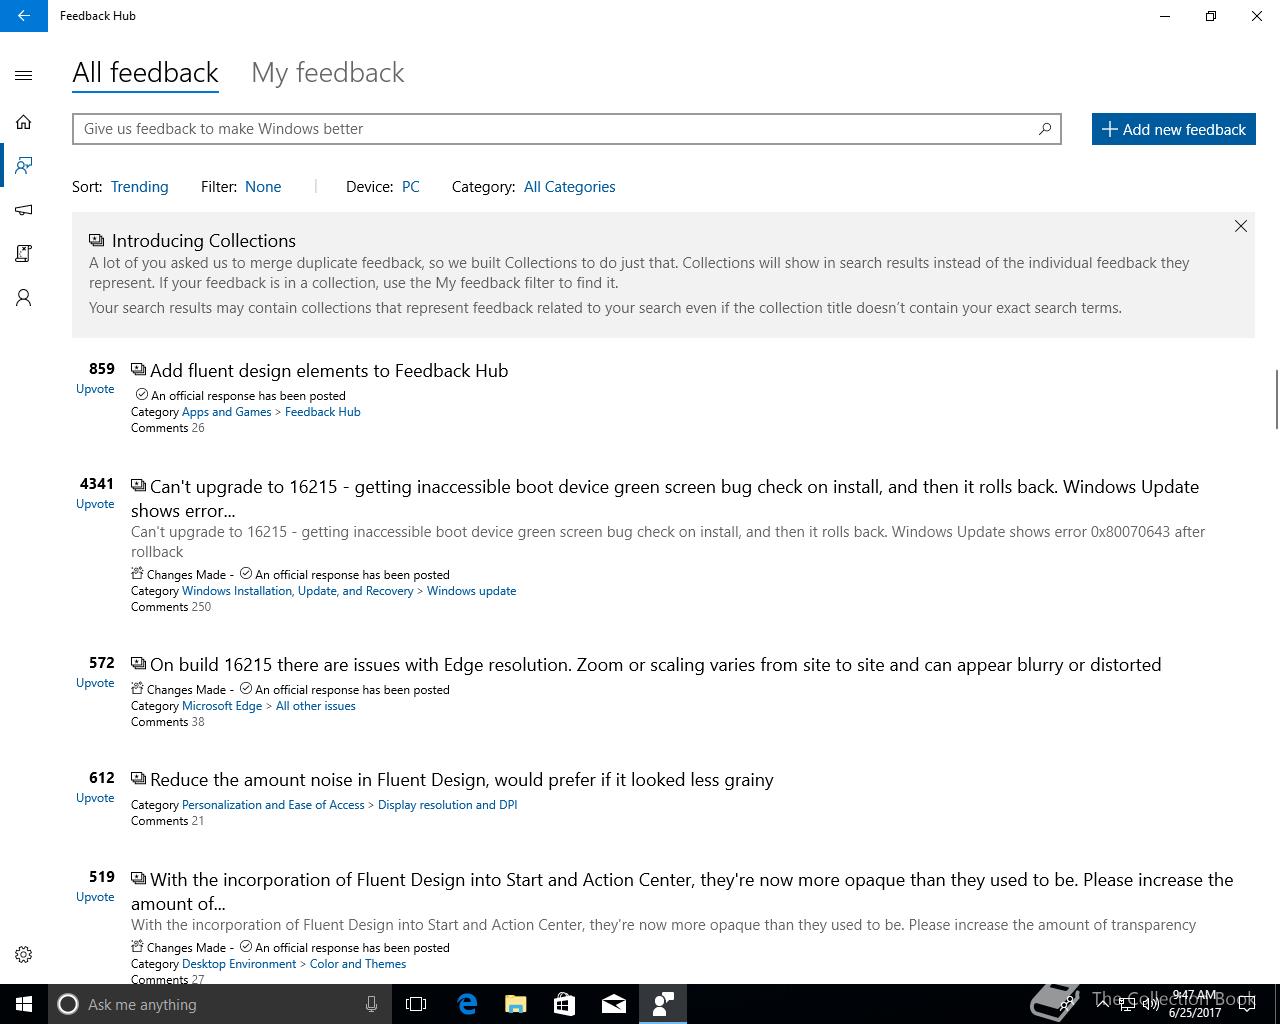Dismiss the Introducing Collections banner
Image resolution: width=1280 pixels, height=1024 pixels.
pos(1241,226)
